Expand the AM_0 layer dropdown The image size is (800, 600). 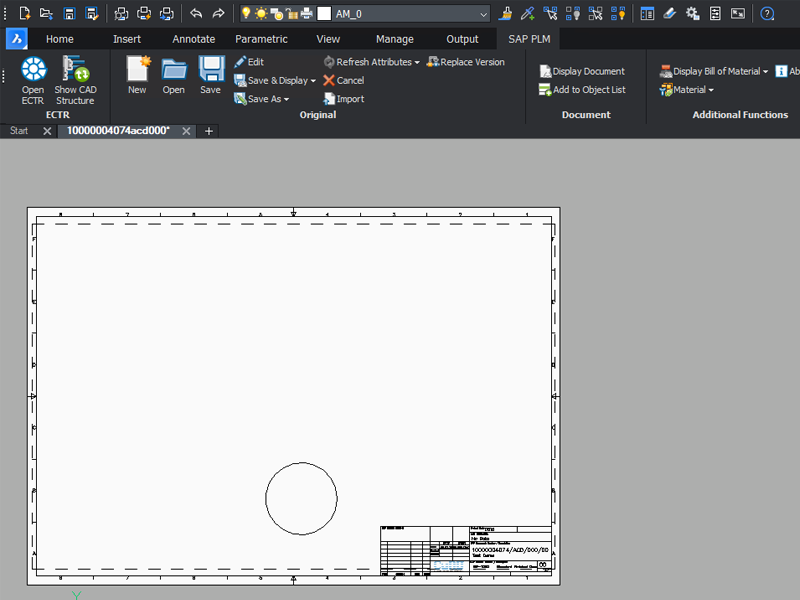(x=484, y=14)
